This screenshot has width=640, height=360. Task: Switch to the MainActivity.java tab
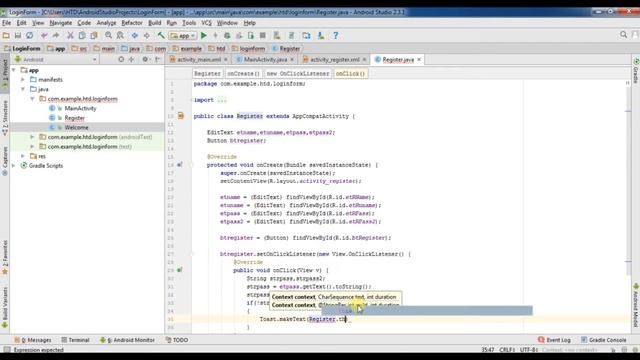(265, 60)
